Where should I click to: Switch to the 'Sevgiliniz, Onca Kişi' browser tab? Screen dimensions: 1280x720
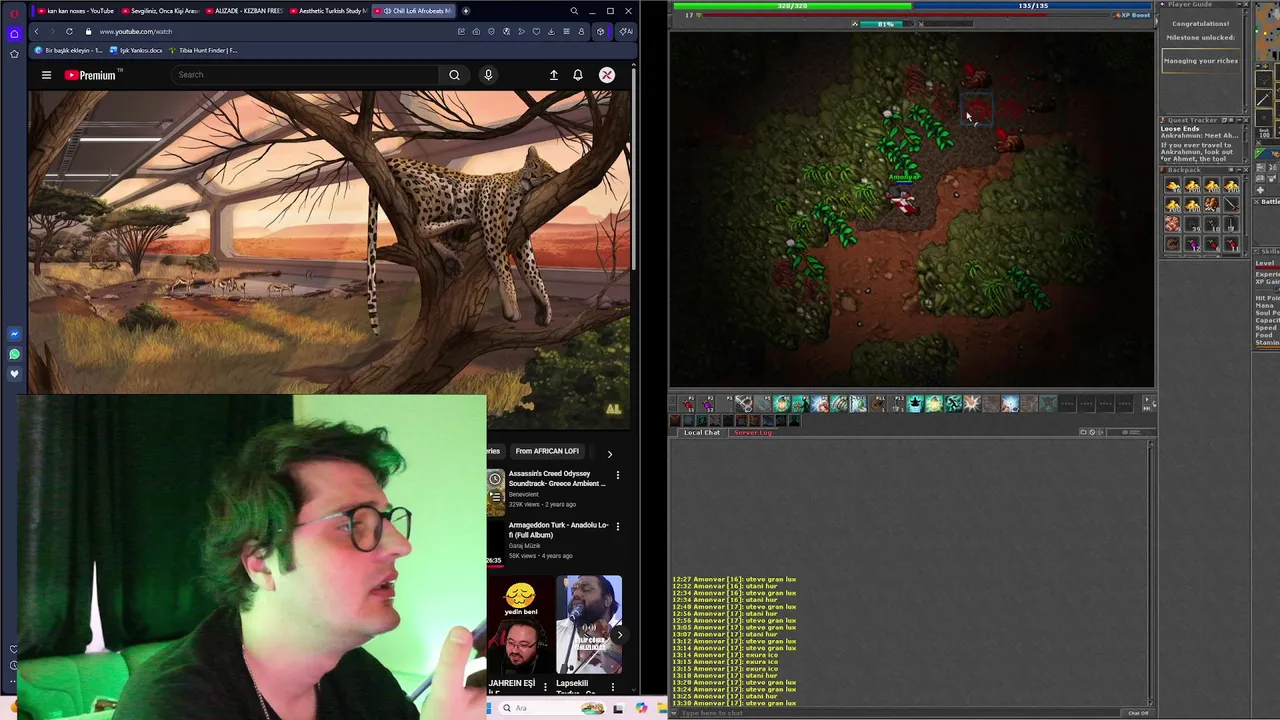160,11
